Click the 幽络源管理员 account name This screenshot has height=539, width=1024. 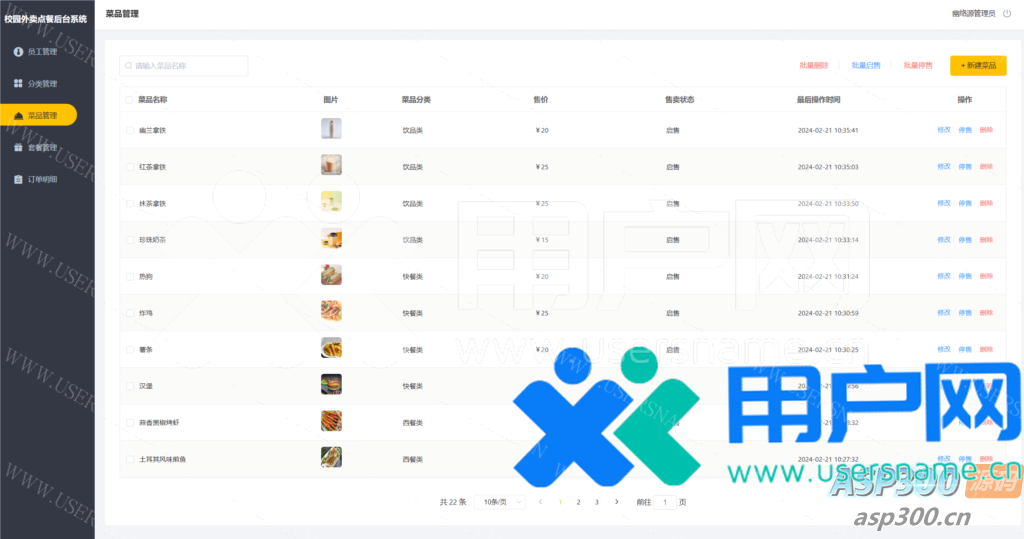click(972, 14)
